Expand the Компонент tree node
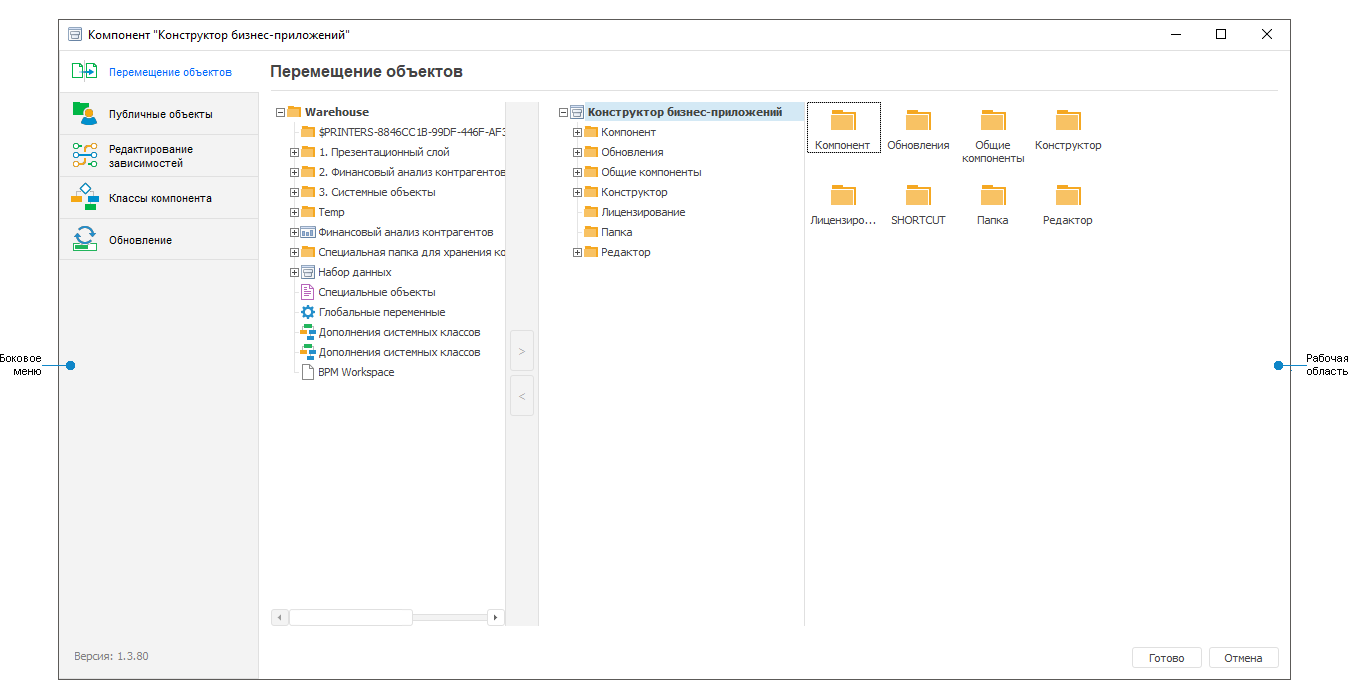This screenshot has width=1349, height=680. pos(576,131)
